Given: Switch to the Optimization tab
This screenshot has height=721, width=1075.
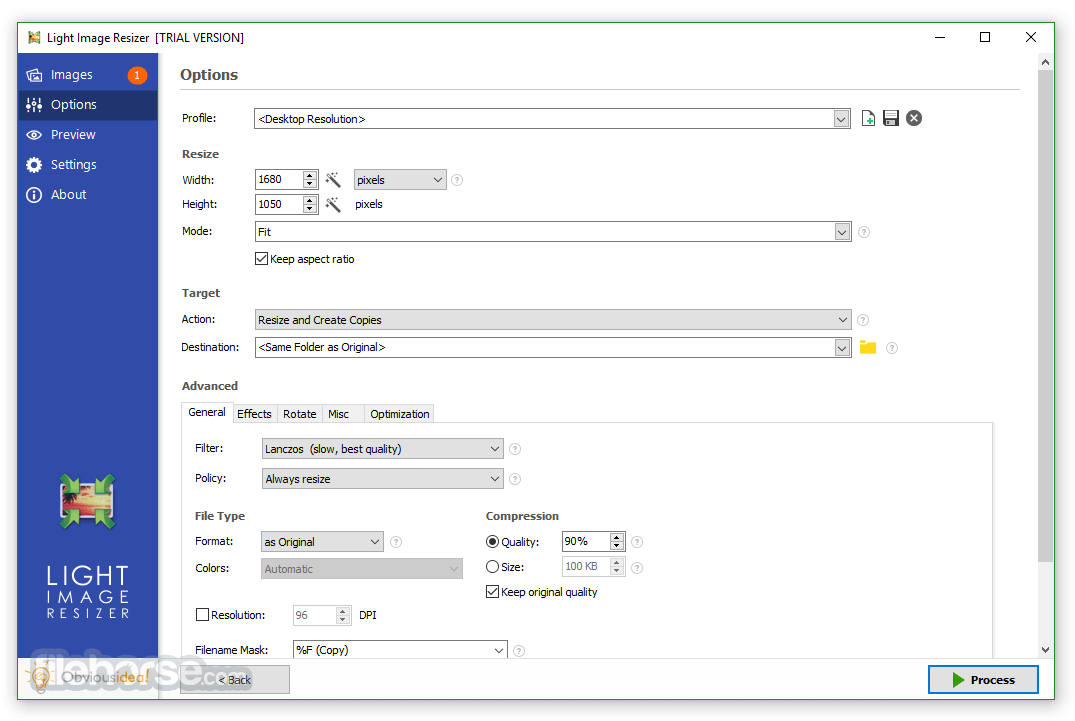Looking at the screenshot, I should 400,414.
